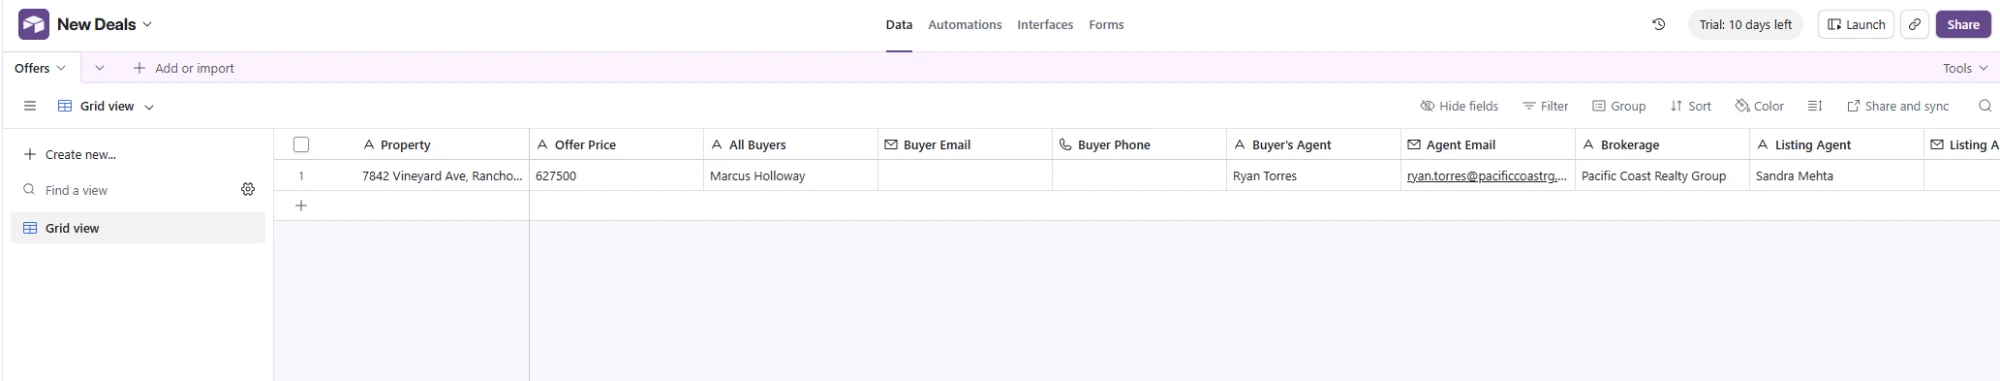Expand the Tools dropdown
Viewport: 2000px width, 381px height.
click(1965, 68)
